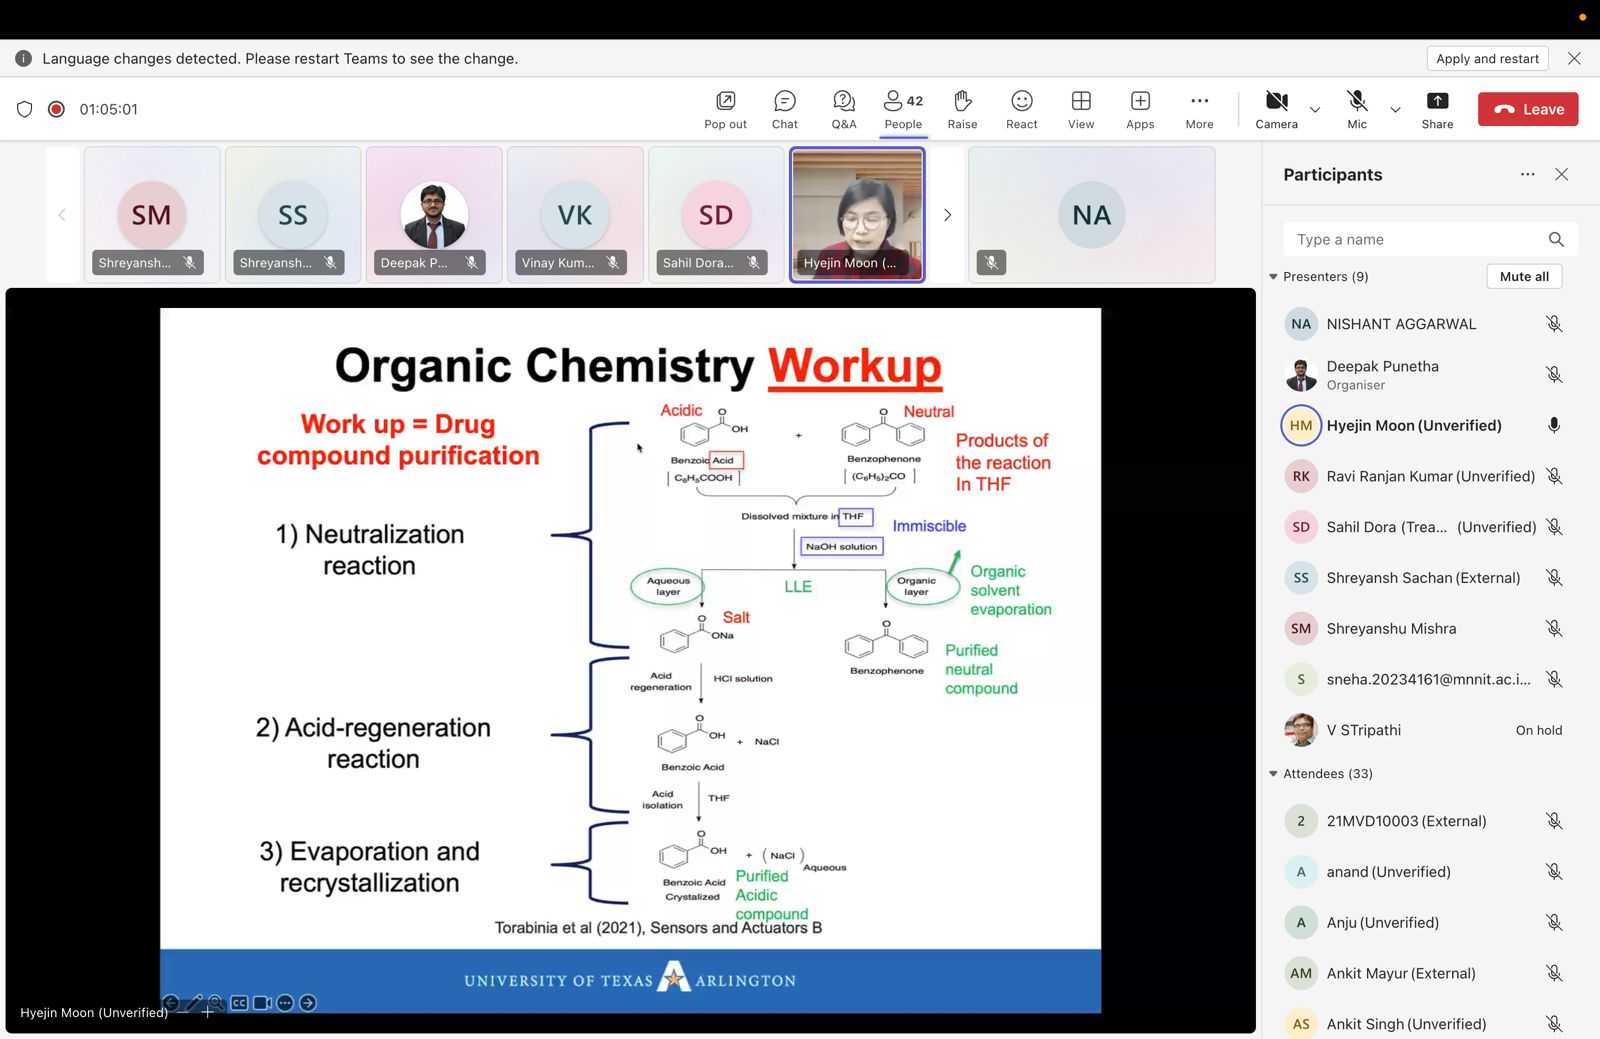Open the Q&A panel

tap(843, 109)
